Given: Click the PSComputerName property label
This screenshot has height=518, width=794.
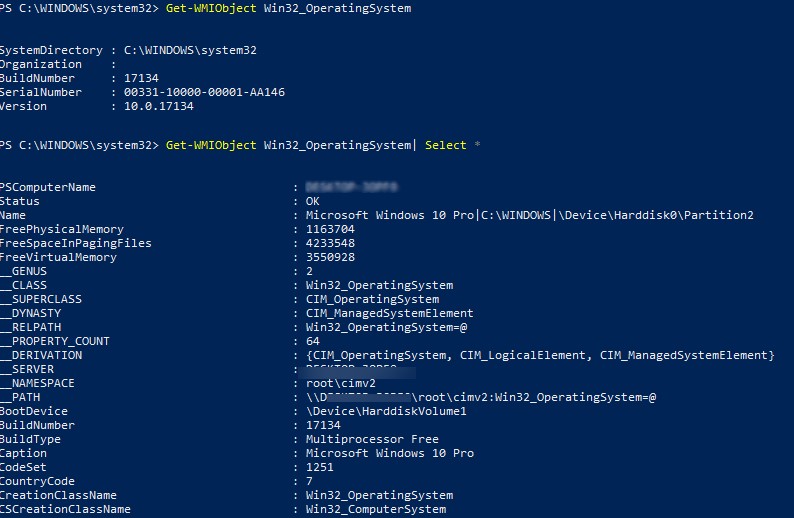Looking at the screenshot, I should tap(48, 187).
